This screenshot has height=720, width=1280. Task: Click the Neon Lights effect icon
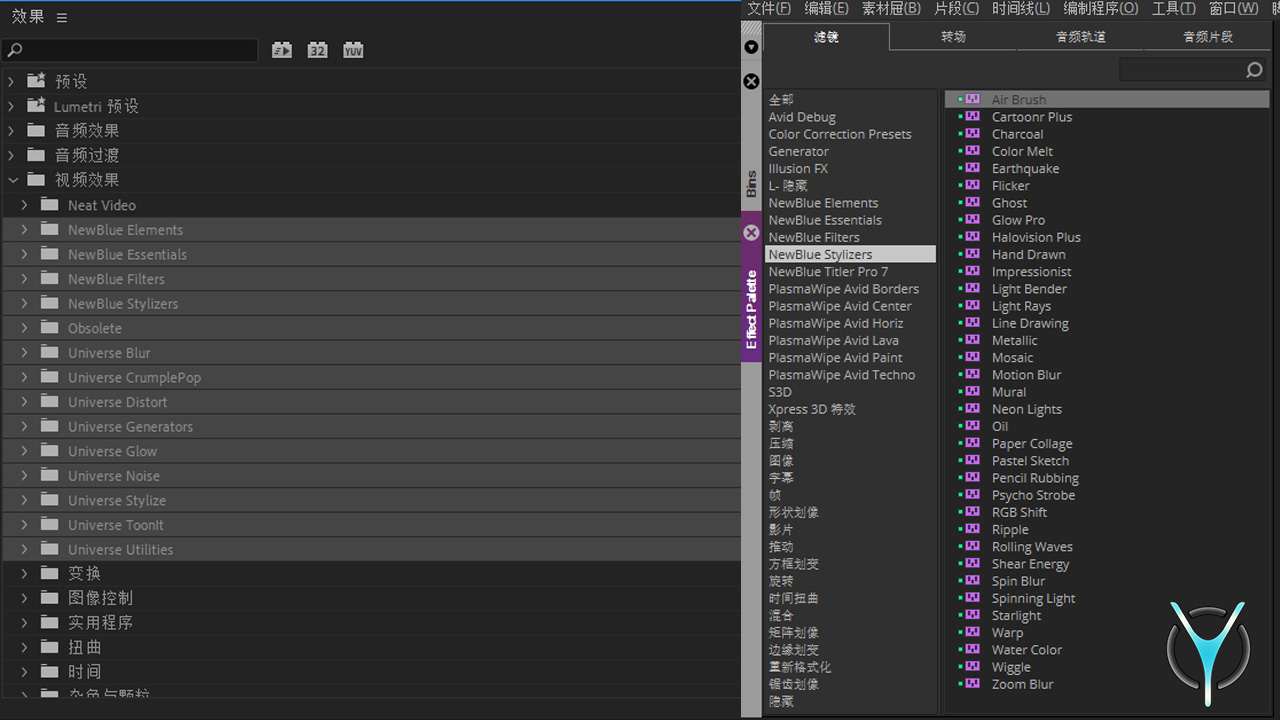tap(972, 408)
